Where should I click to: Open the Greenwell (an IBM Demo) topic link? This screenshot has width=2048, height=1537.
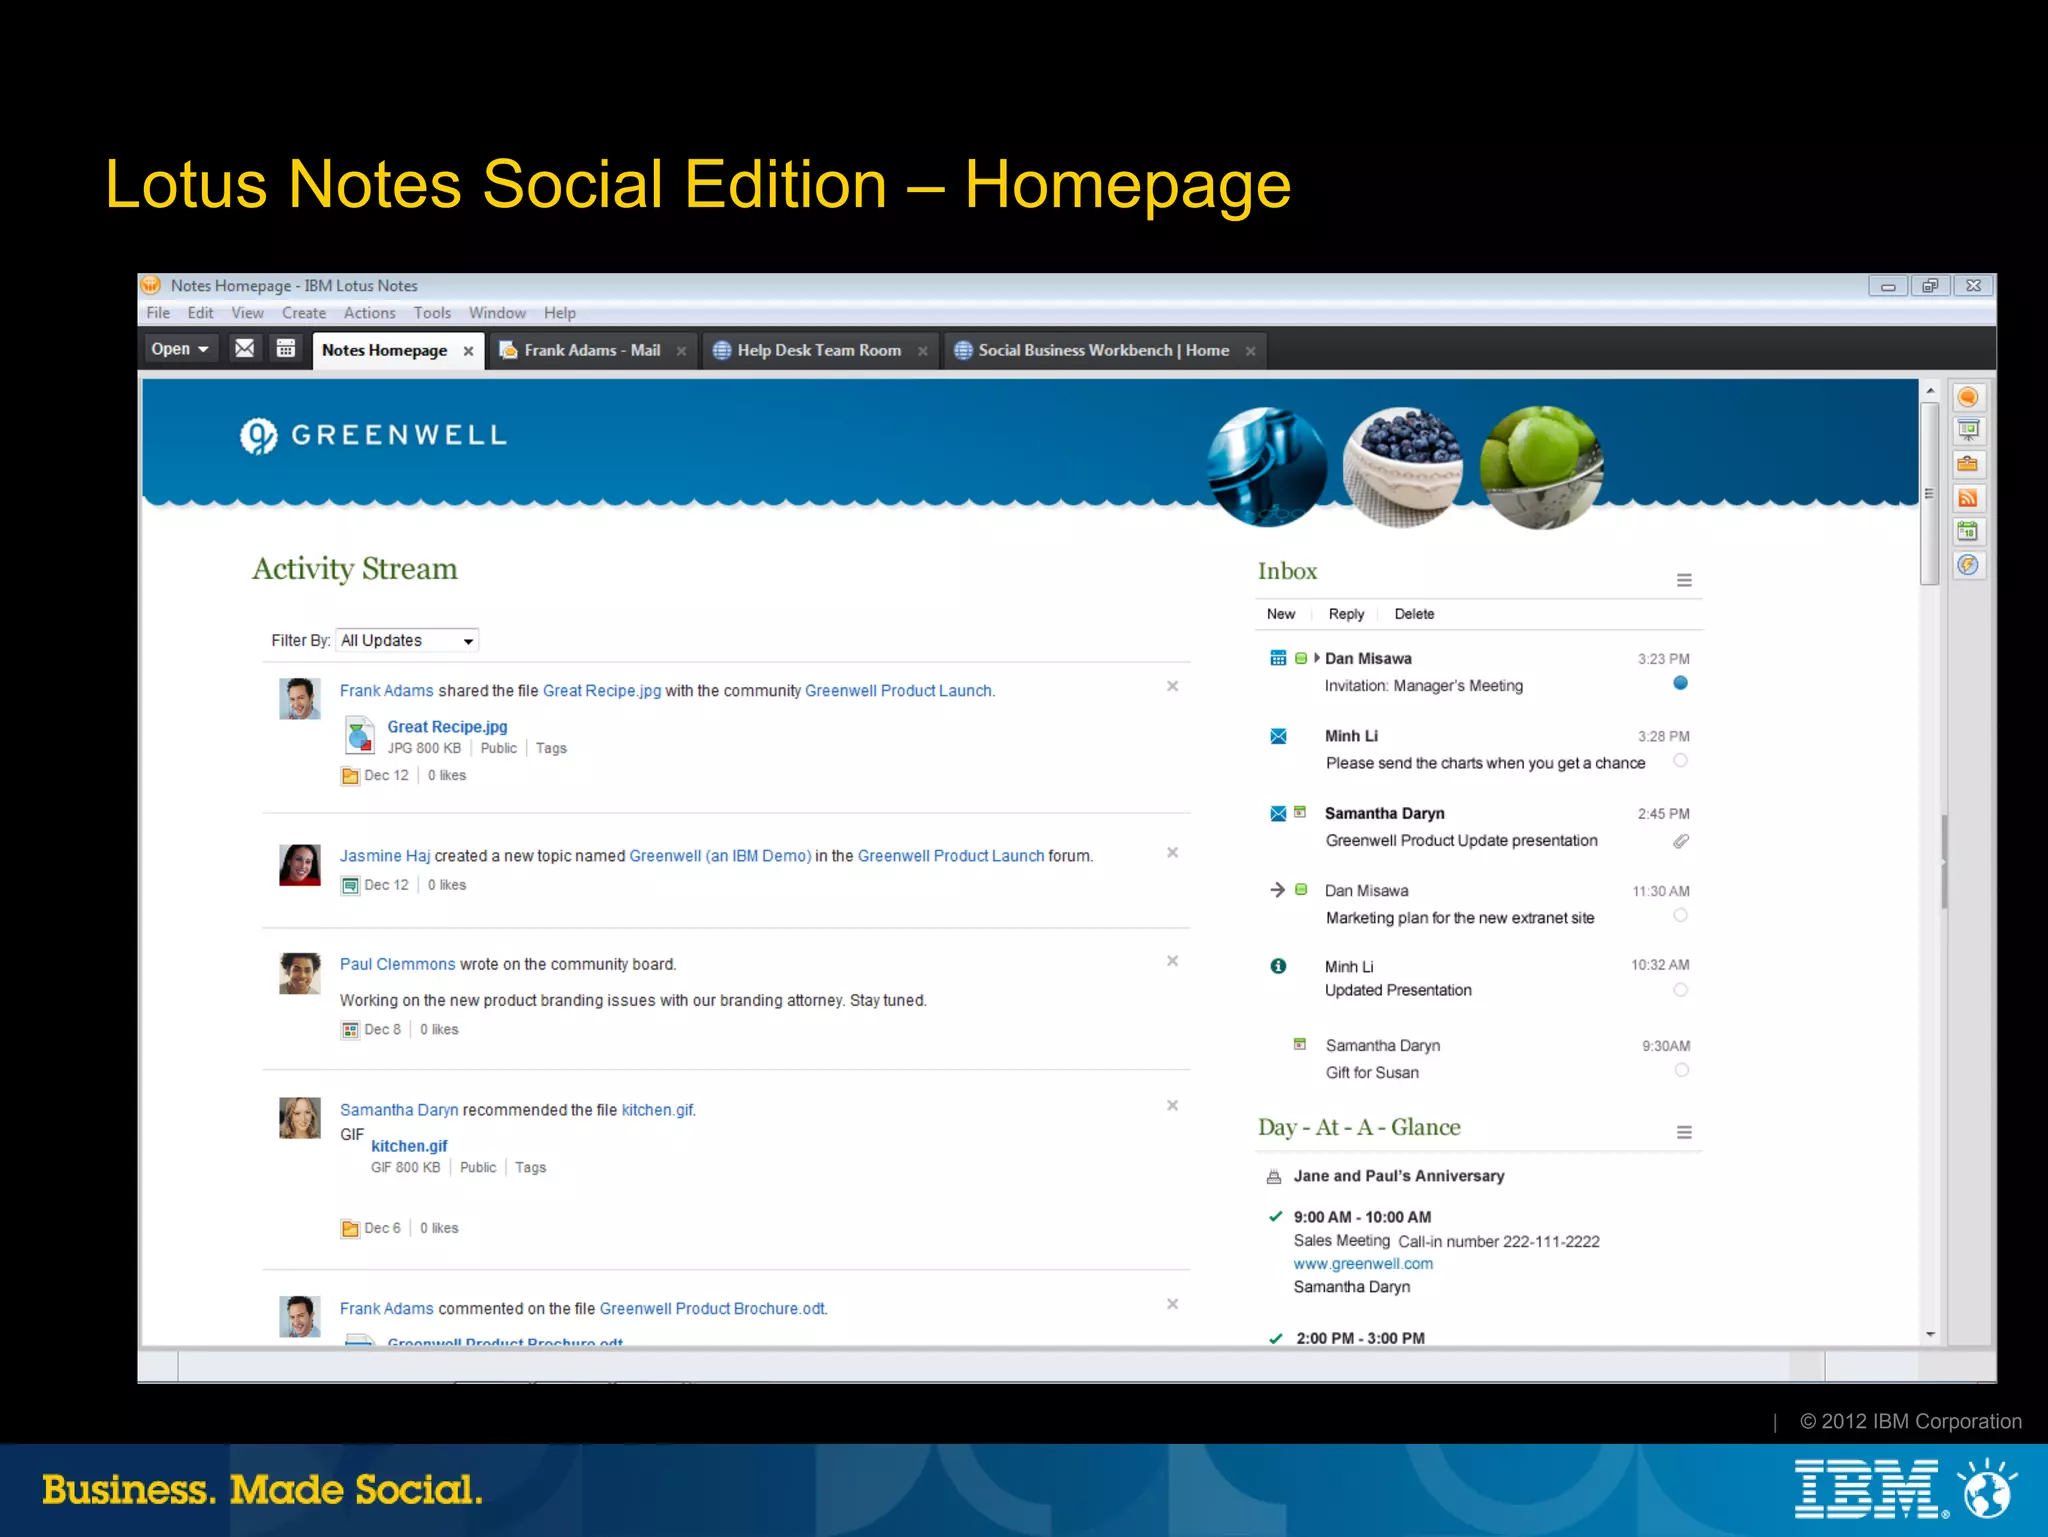pos(720,856)
